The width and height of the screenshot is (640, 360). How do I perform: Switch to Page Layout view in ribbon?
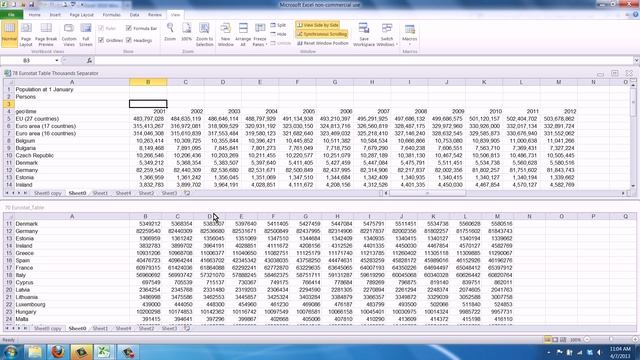[26, 34]
